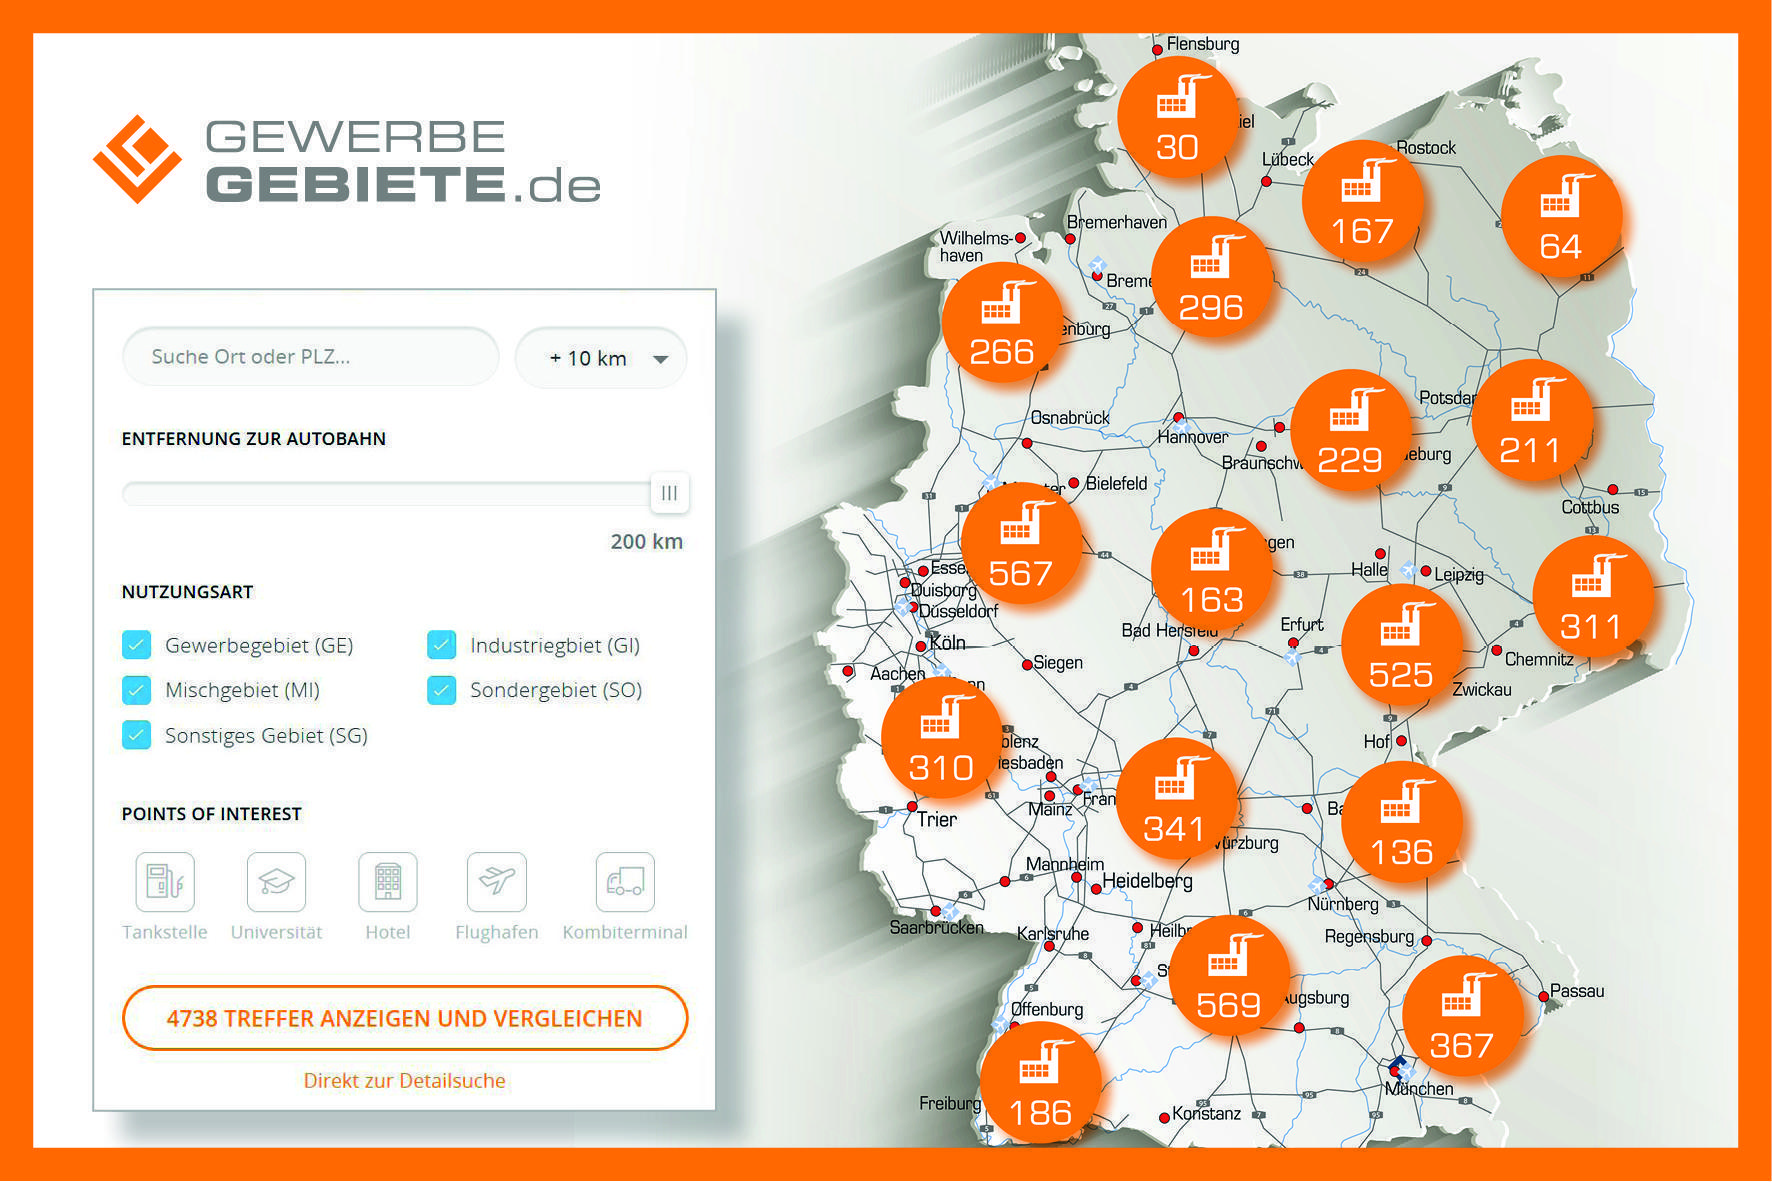Click the Tankstelle gas pump icon
Screen dimensions: 1772x1182
point(165,881)
